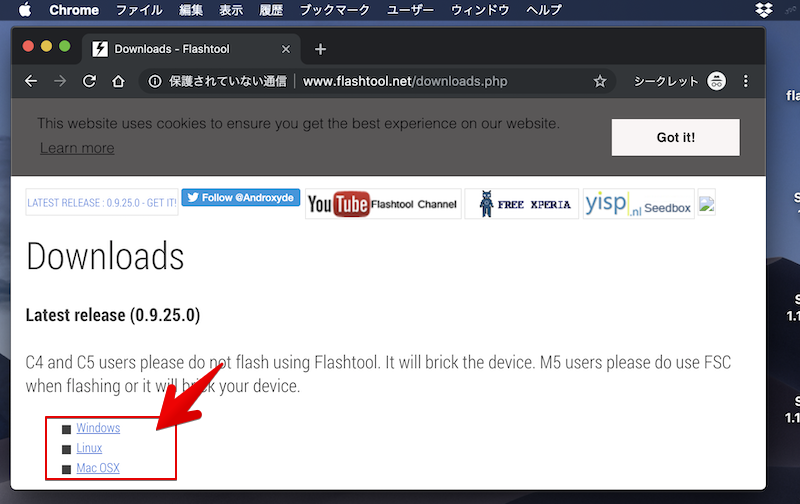Screen dimensions: 800x504
Task: Open the Apple menu
Action: (x=25, y=10)
